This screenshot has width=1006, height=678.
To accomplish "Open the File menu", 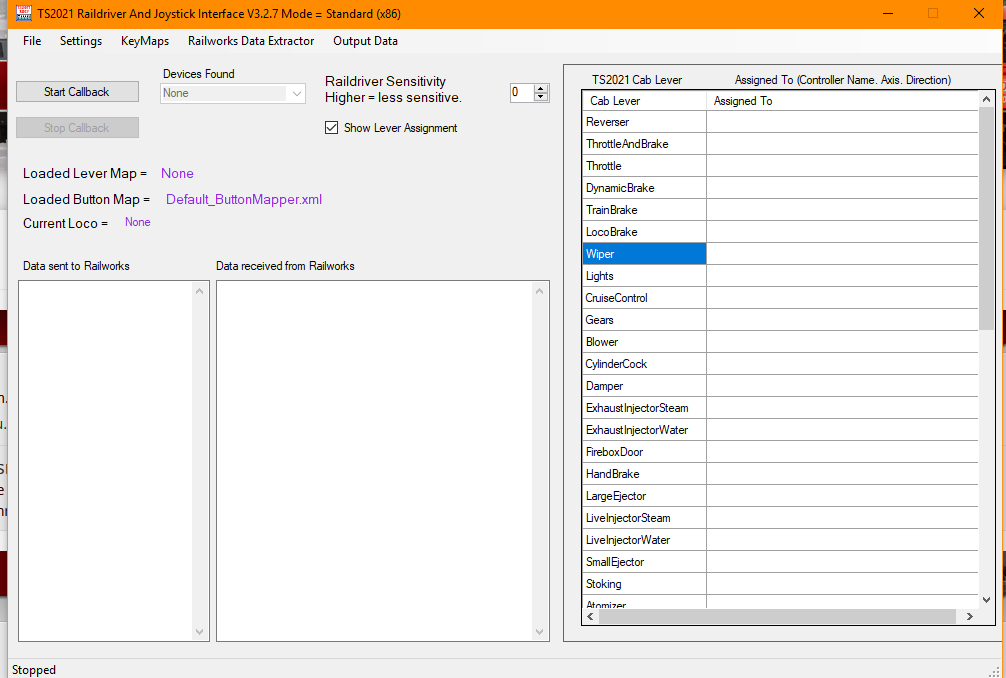I will pyautogui.click(x=32, y=41).
